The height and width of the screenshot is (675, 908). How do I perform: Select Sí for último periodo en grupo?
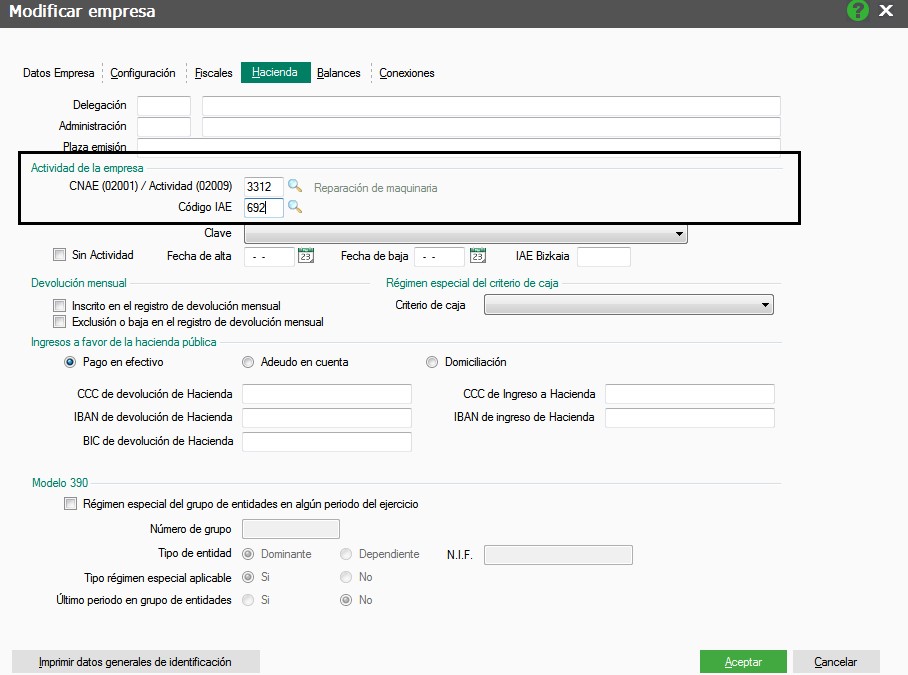(x=248, y=600)
